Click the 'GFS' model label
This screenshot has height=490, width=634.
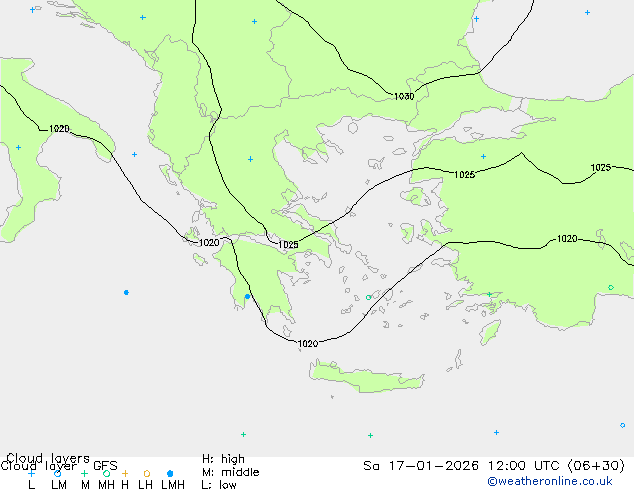coord(105,466)
